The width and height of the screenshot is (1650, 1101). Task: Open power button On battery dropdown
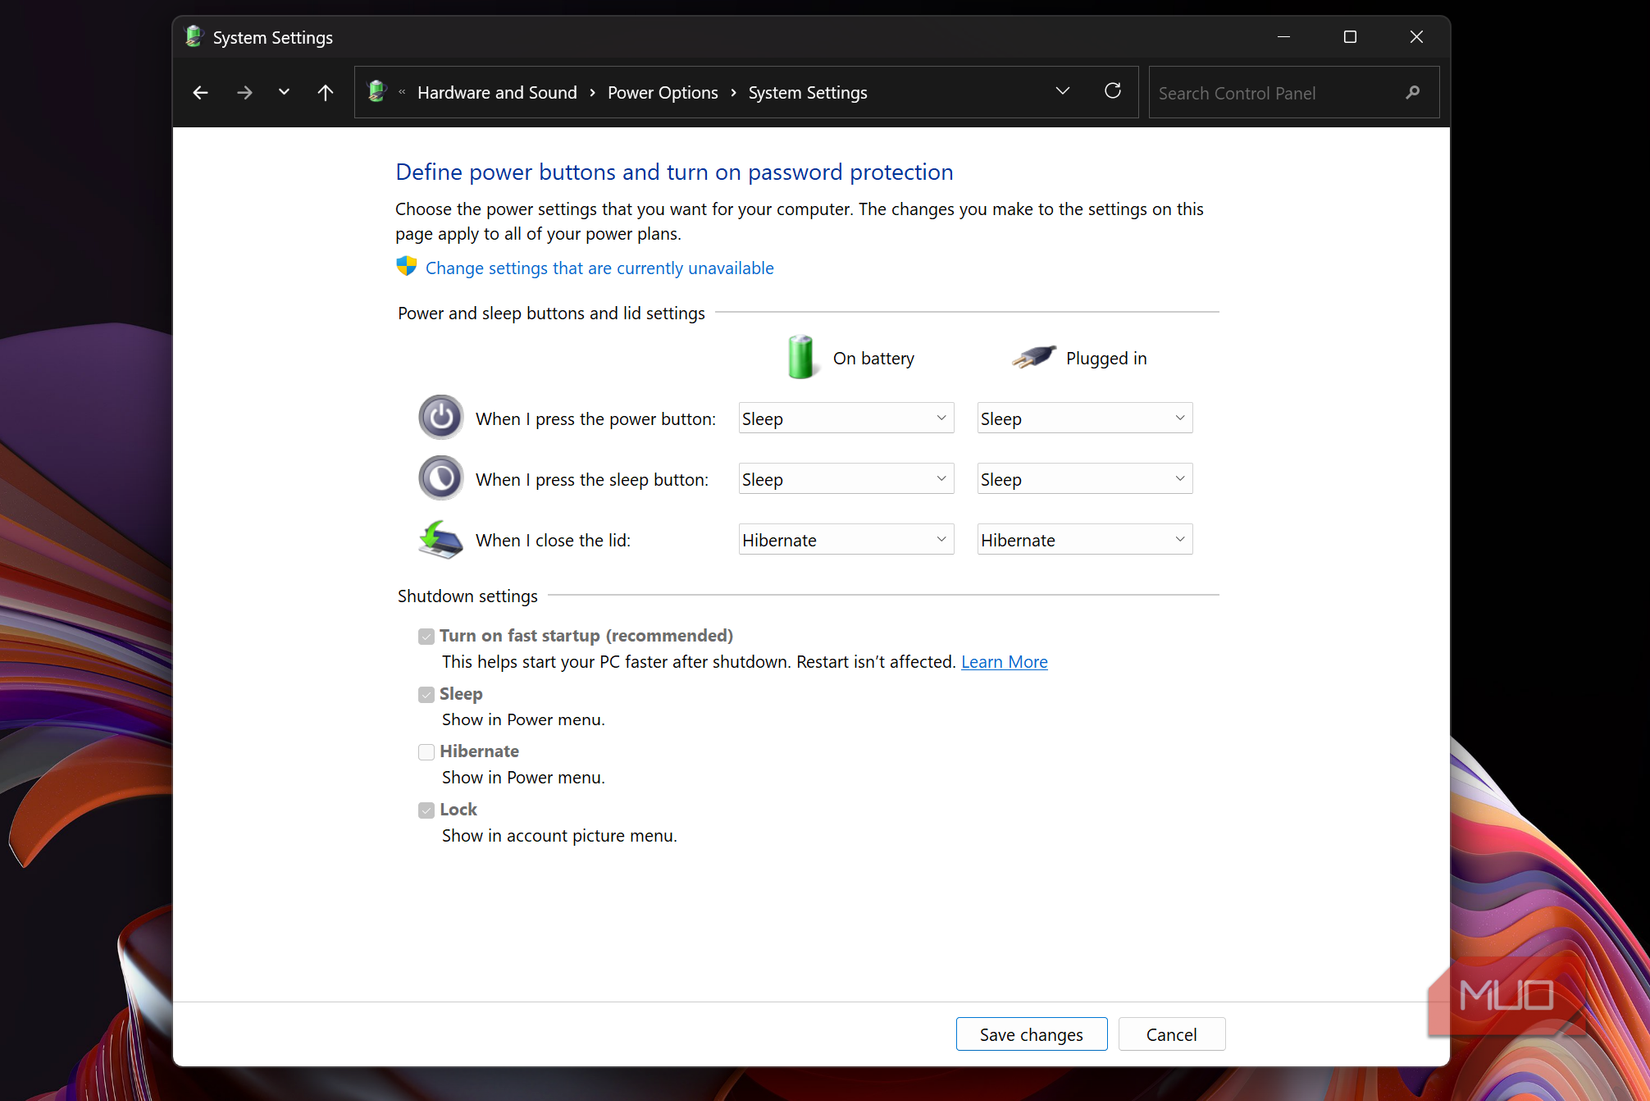point(846,418)
